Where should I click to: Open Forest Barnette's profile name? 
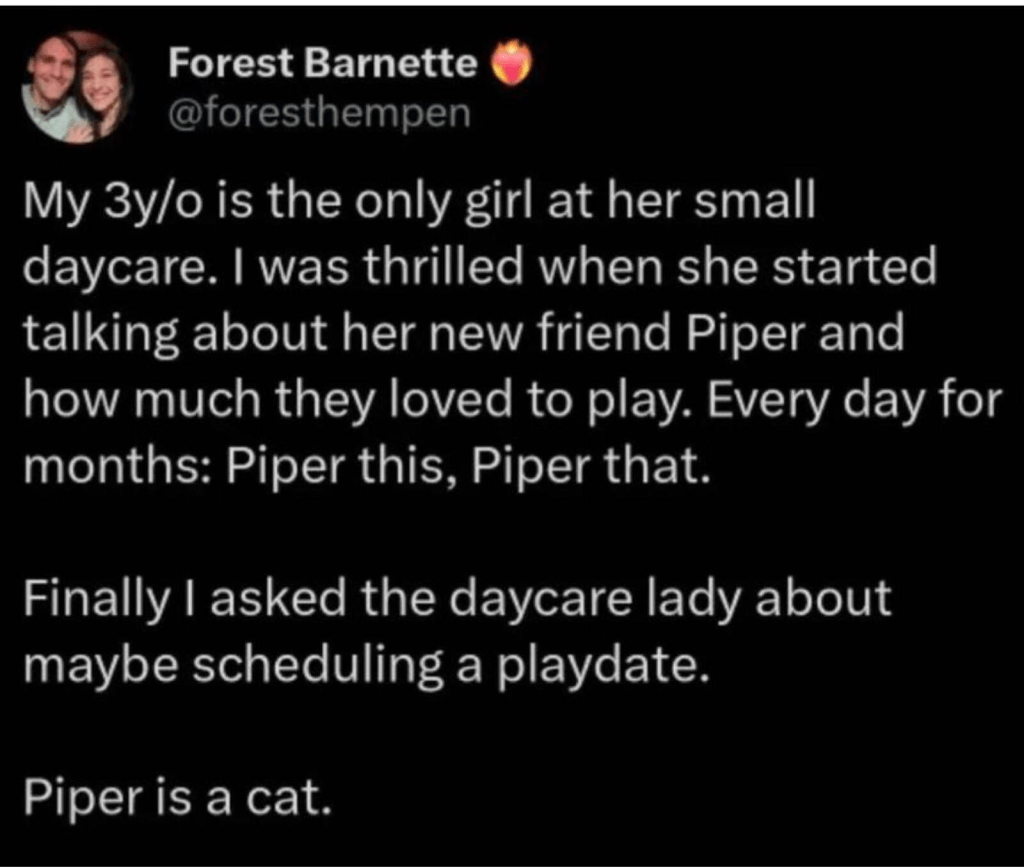point(323,64)
